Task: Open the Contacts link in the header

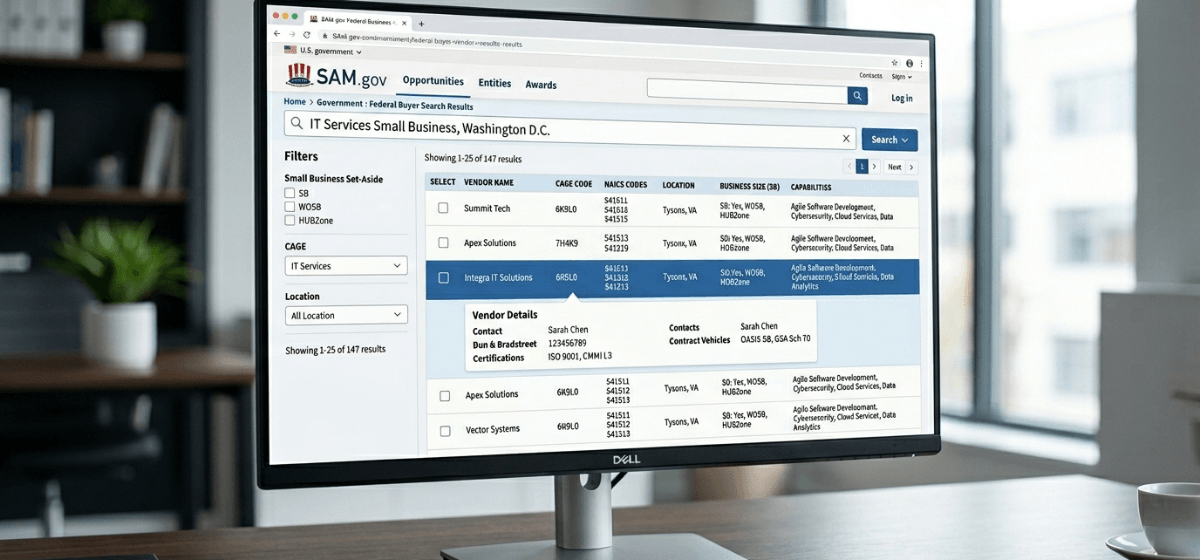Action: tap(870, 76)
